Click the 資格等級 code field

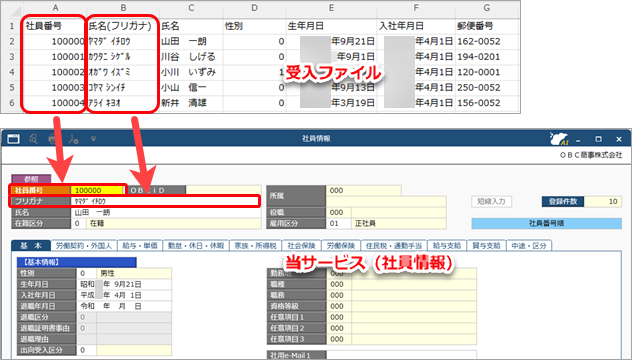339,306
